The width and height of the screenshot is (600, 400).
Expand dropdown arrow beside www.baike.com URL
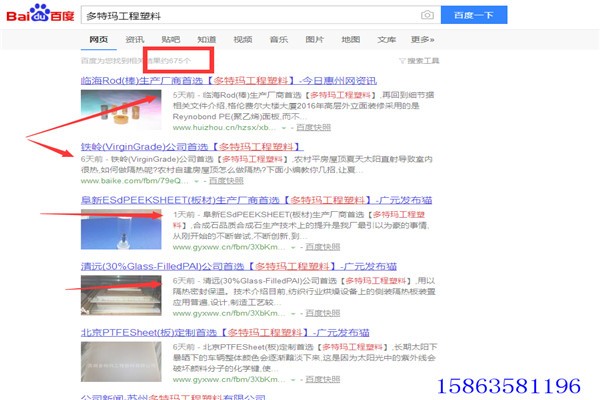196,181
